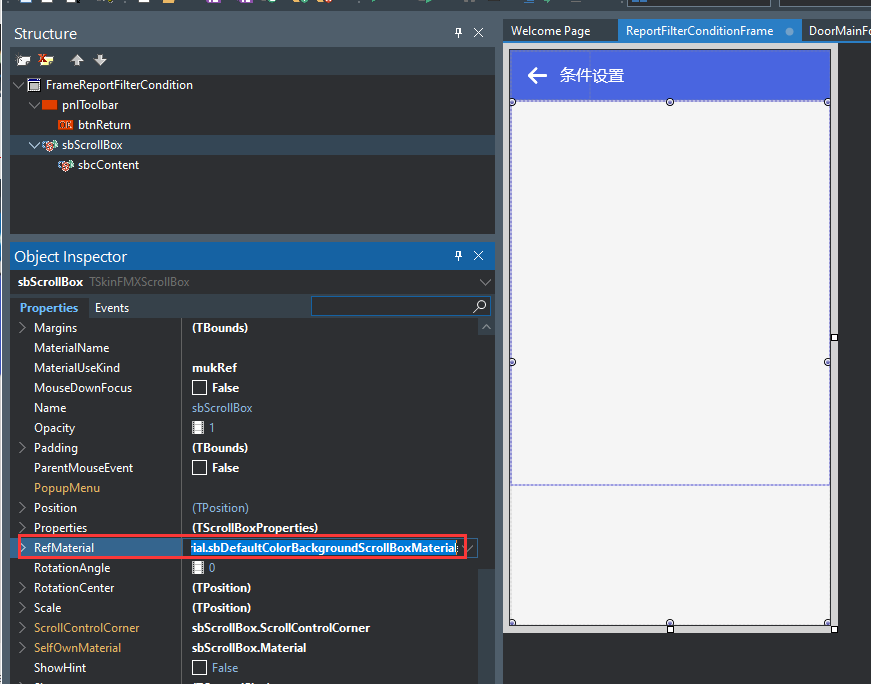Image resolution: width=871 pixels, height=684 pixels.
Task: Click the 条件设置 title in the designer
Action: [592, 76]
